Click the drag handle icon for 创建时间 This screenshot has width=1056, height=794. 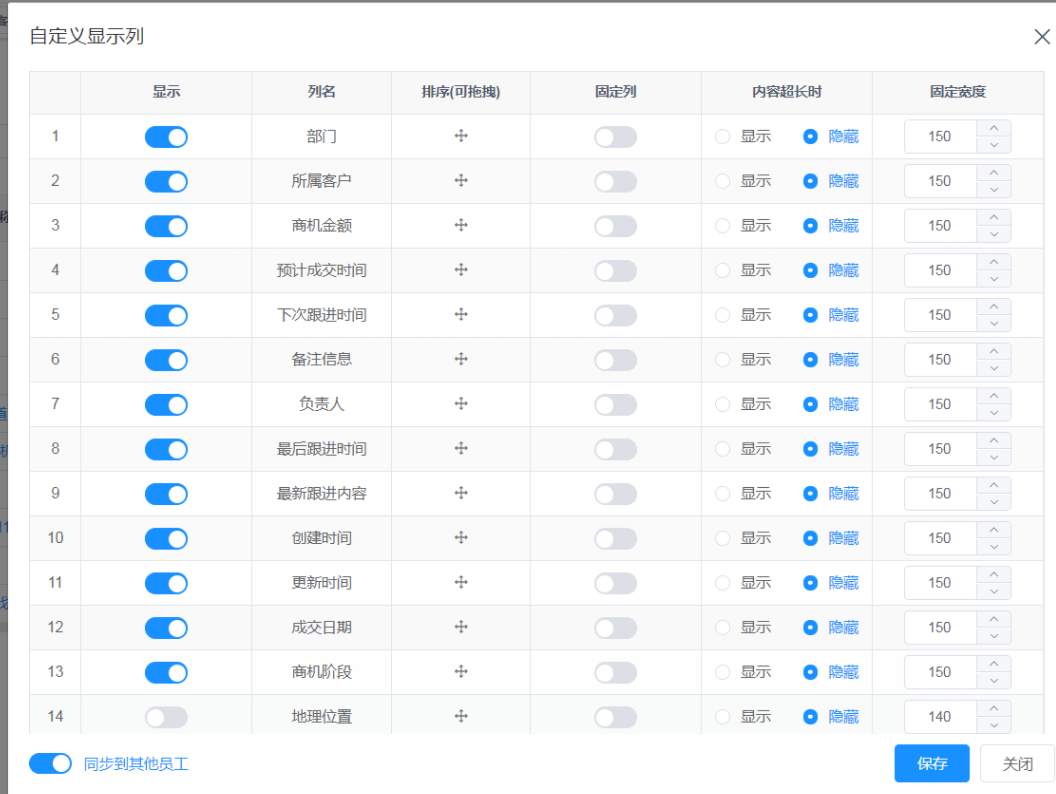click(460, 538)
